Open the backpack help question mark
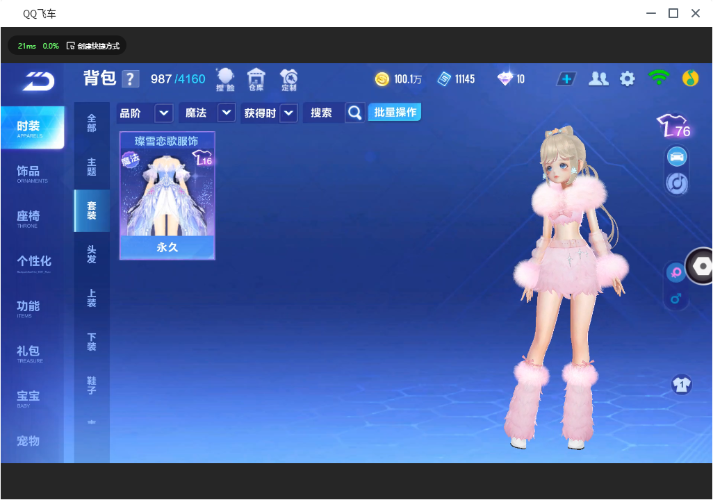Screen dimensions: 713x500 point(130,79)
